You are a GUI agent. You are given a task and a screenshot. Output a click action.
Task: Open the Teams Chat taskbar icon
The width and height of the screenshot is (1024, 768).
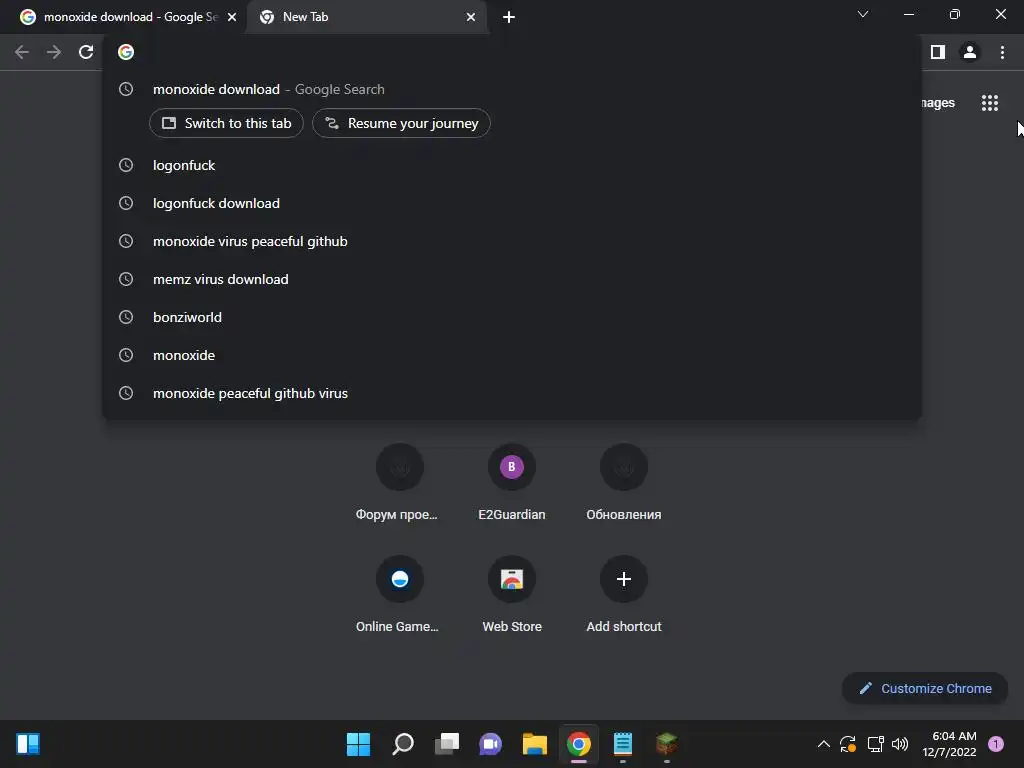(490, 744)
